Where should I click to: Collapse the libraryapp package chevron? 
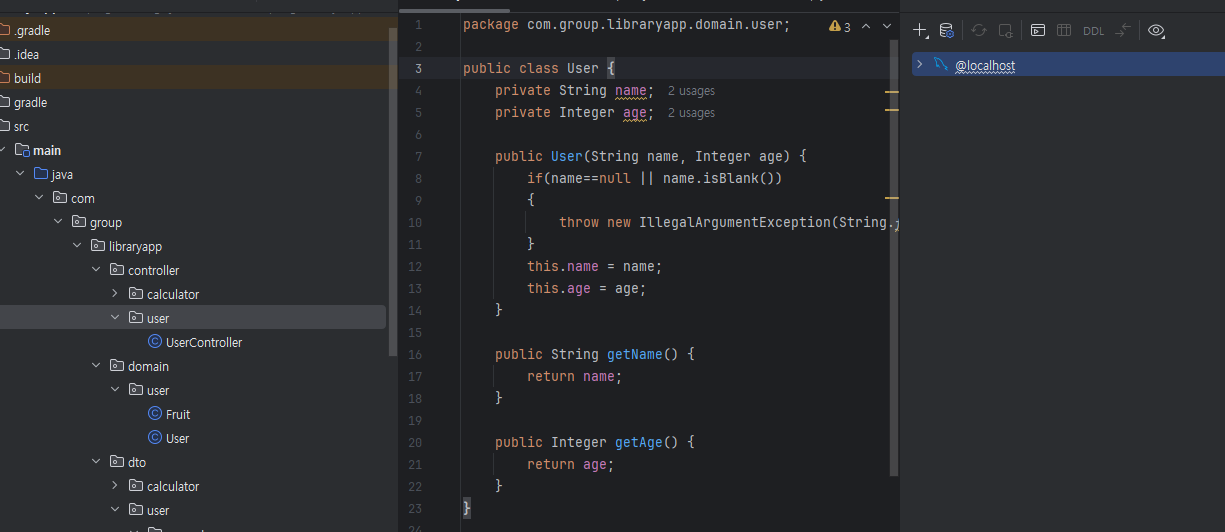[x=78, y=246]
